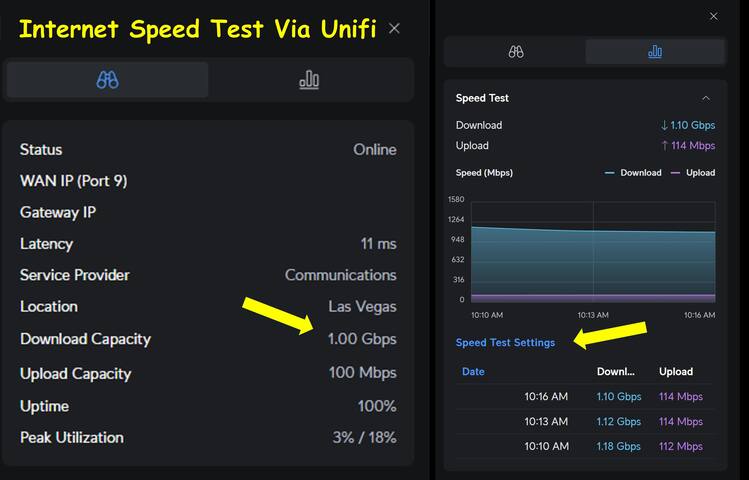
Task: Select the bar chart tab in left panel
Action: pos(309,80)
